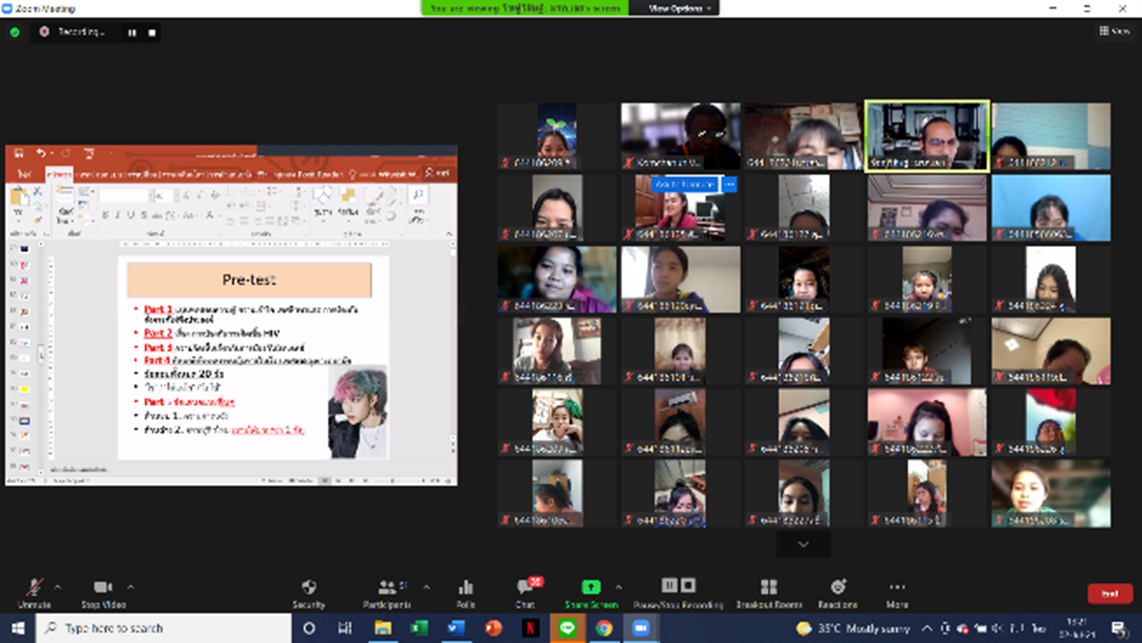1142x643 pixels.
Task: Click the green Share Screen icon
Action: (591, 590)
